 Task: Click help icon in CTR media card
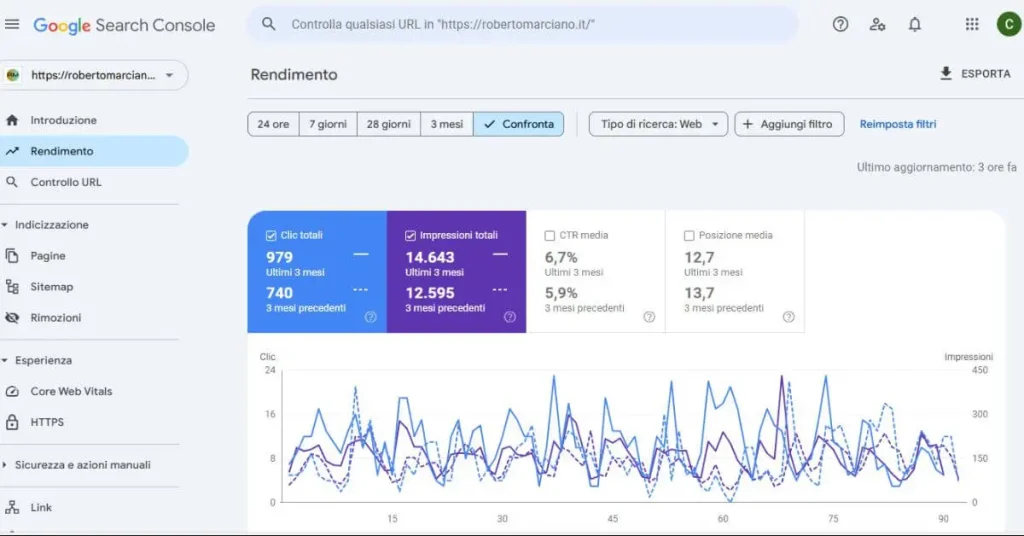coord(649,317)
